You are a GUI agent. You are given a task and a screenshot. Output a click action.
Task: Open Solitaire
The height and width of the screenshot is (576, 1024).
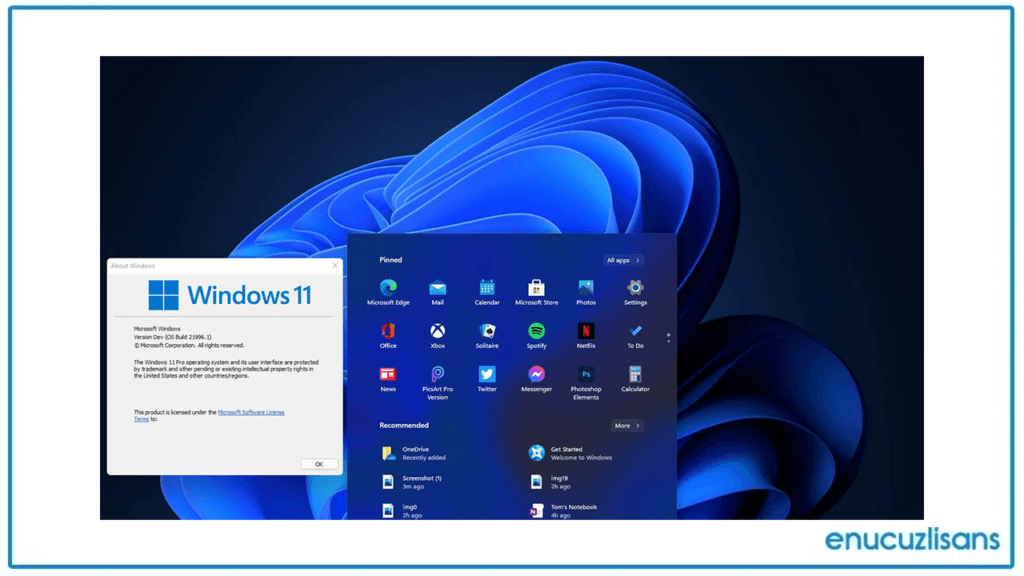point(487,330)
